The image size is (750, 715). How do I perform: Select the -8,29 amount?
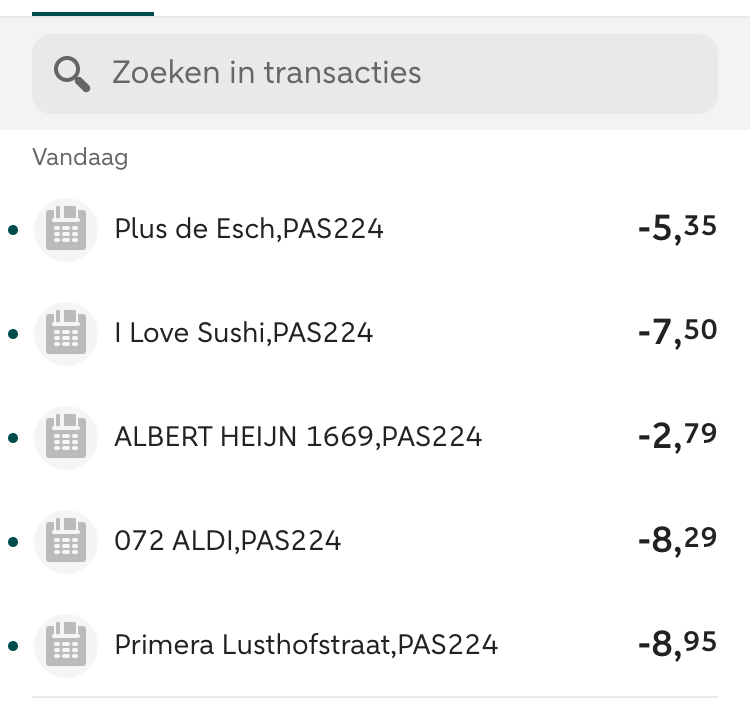[x=677, y=541]
